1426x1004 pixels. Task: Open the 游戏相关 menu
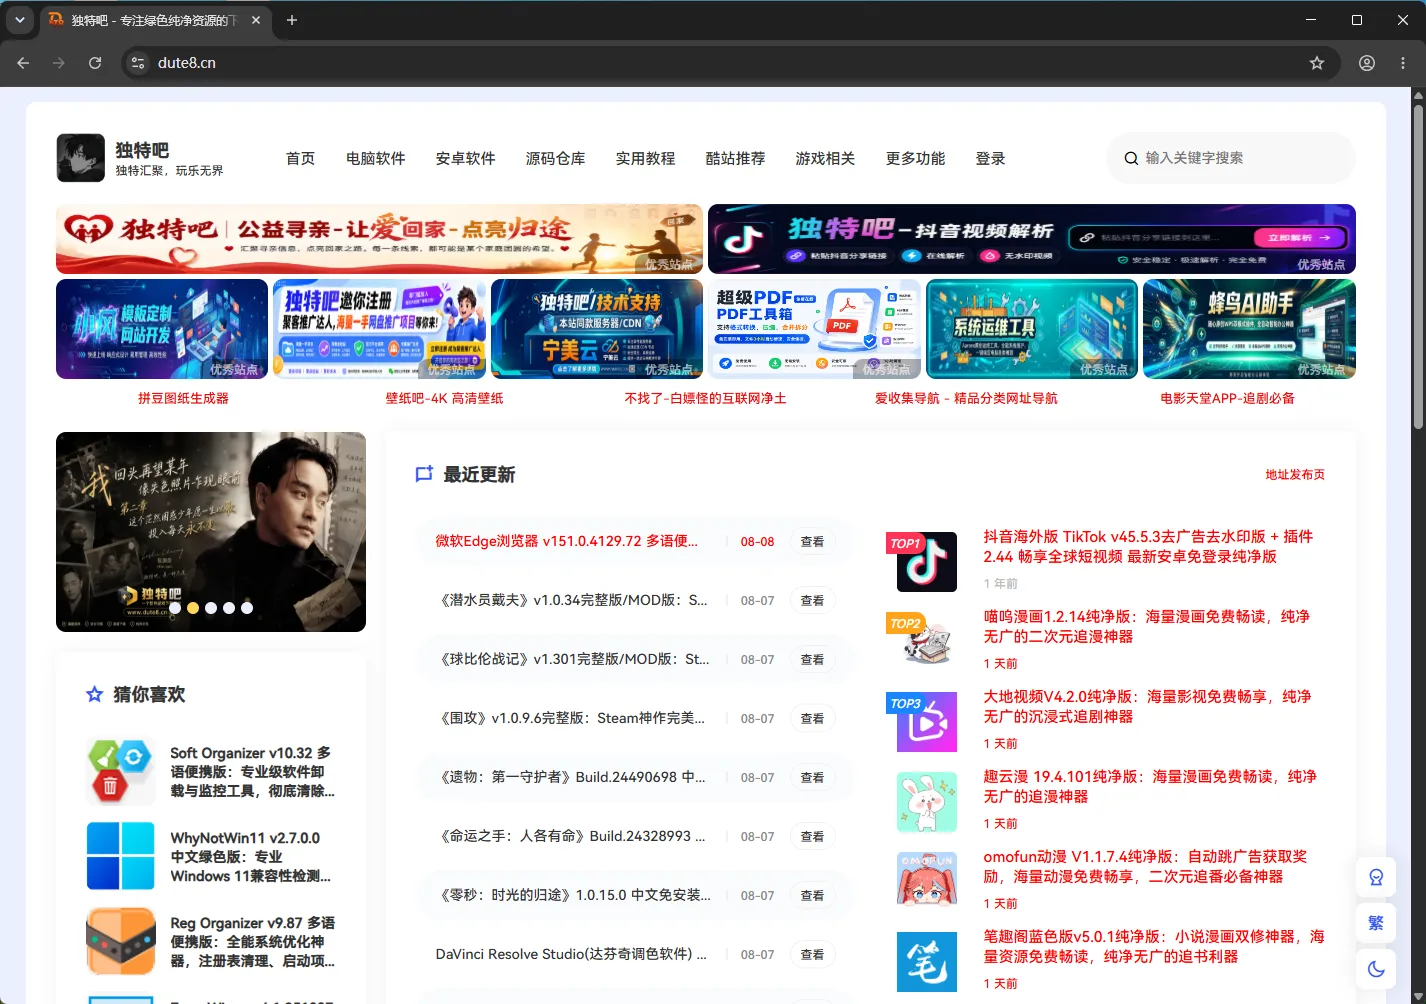825,159
